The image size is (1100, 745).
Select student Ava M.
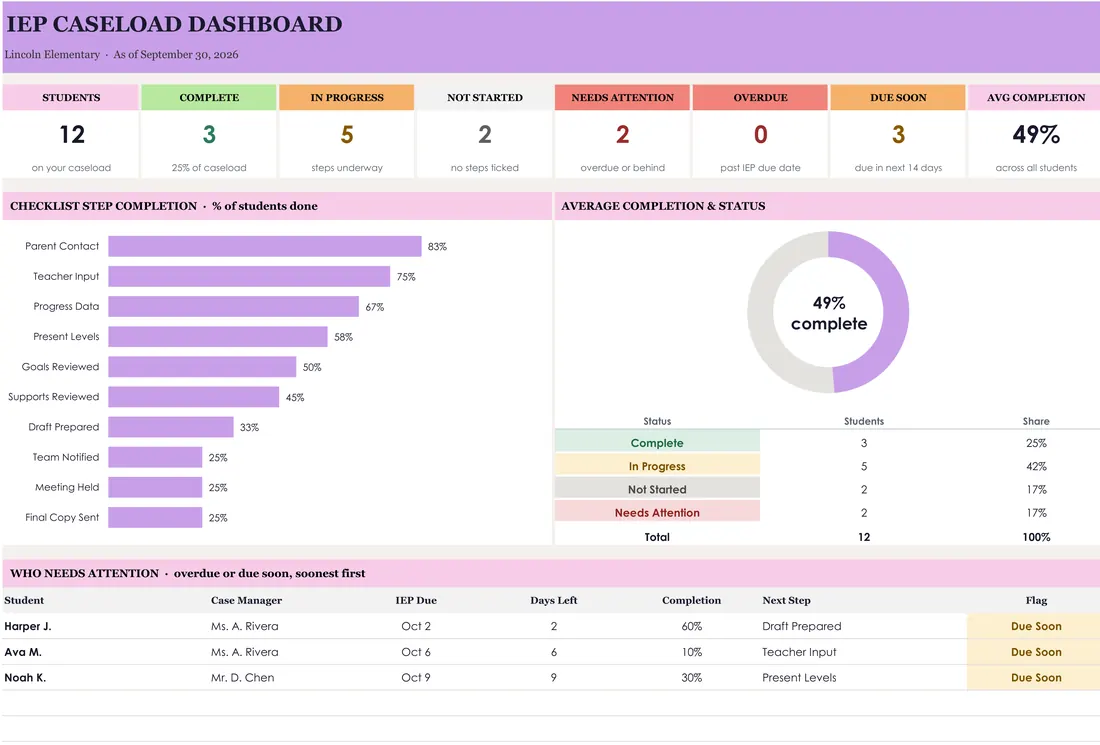[x=22, y=652]
